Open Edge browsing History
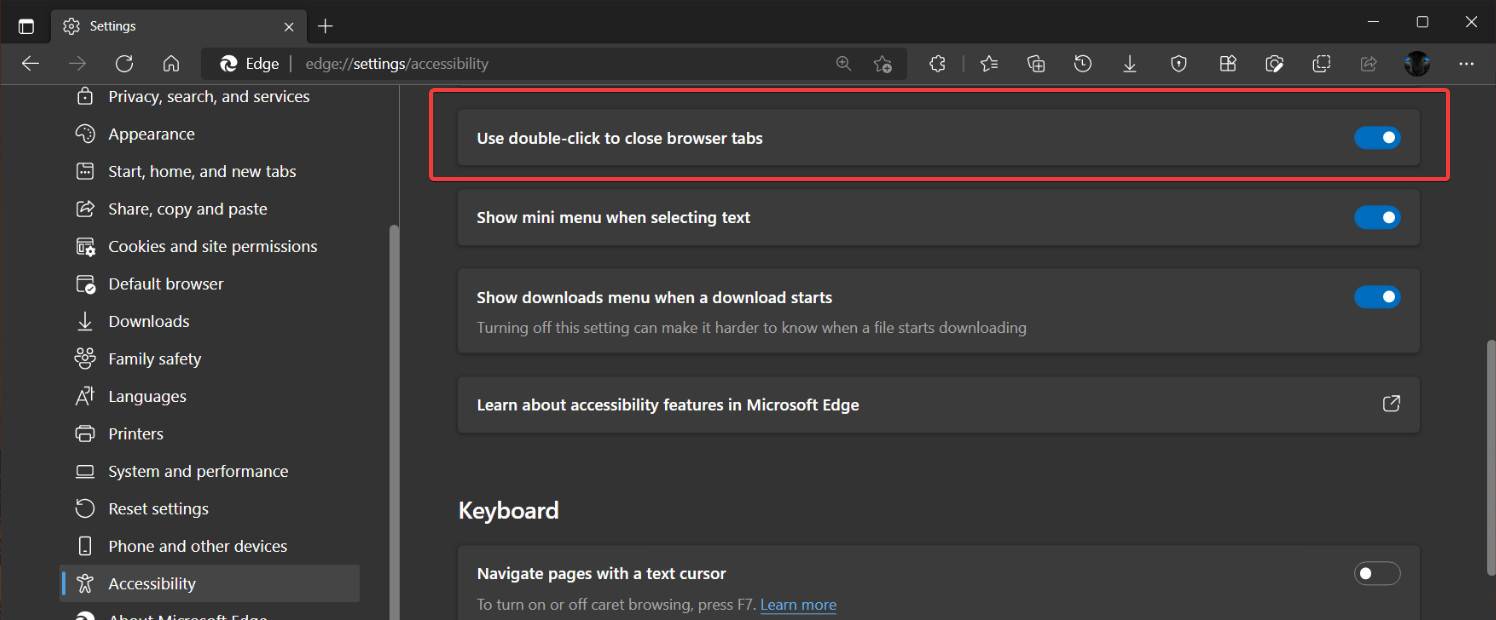Screen dimensions: 1496x620 (1082, 63)
